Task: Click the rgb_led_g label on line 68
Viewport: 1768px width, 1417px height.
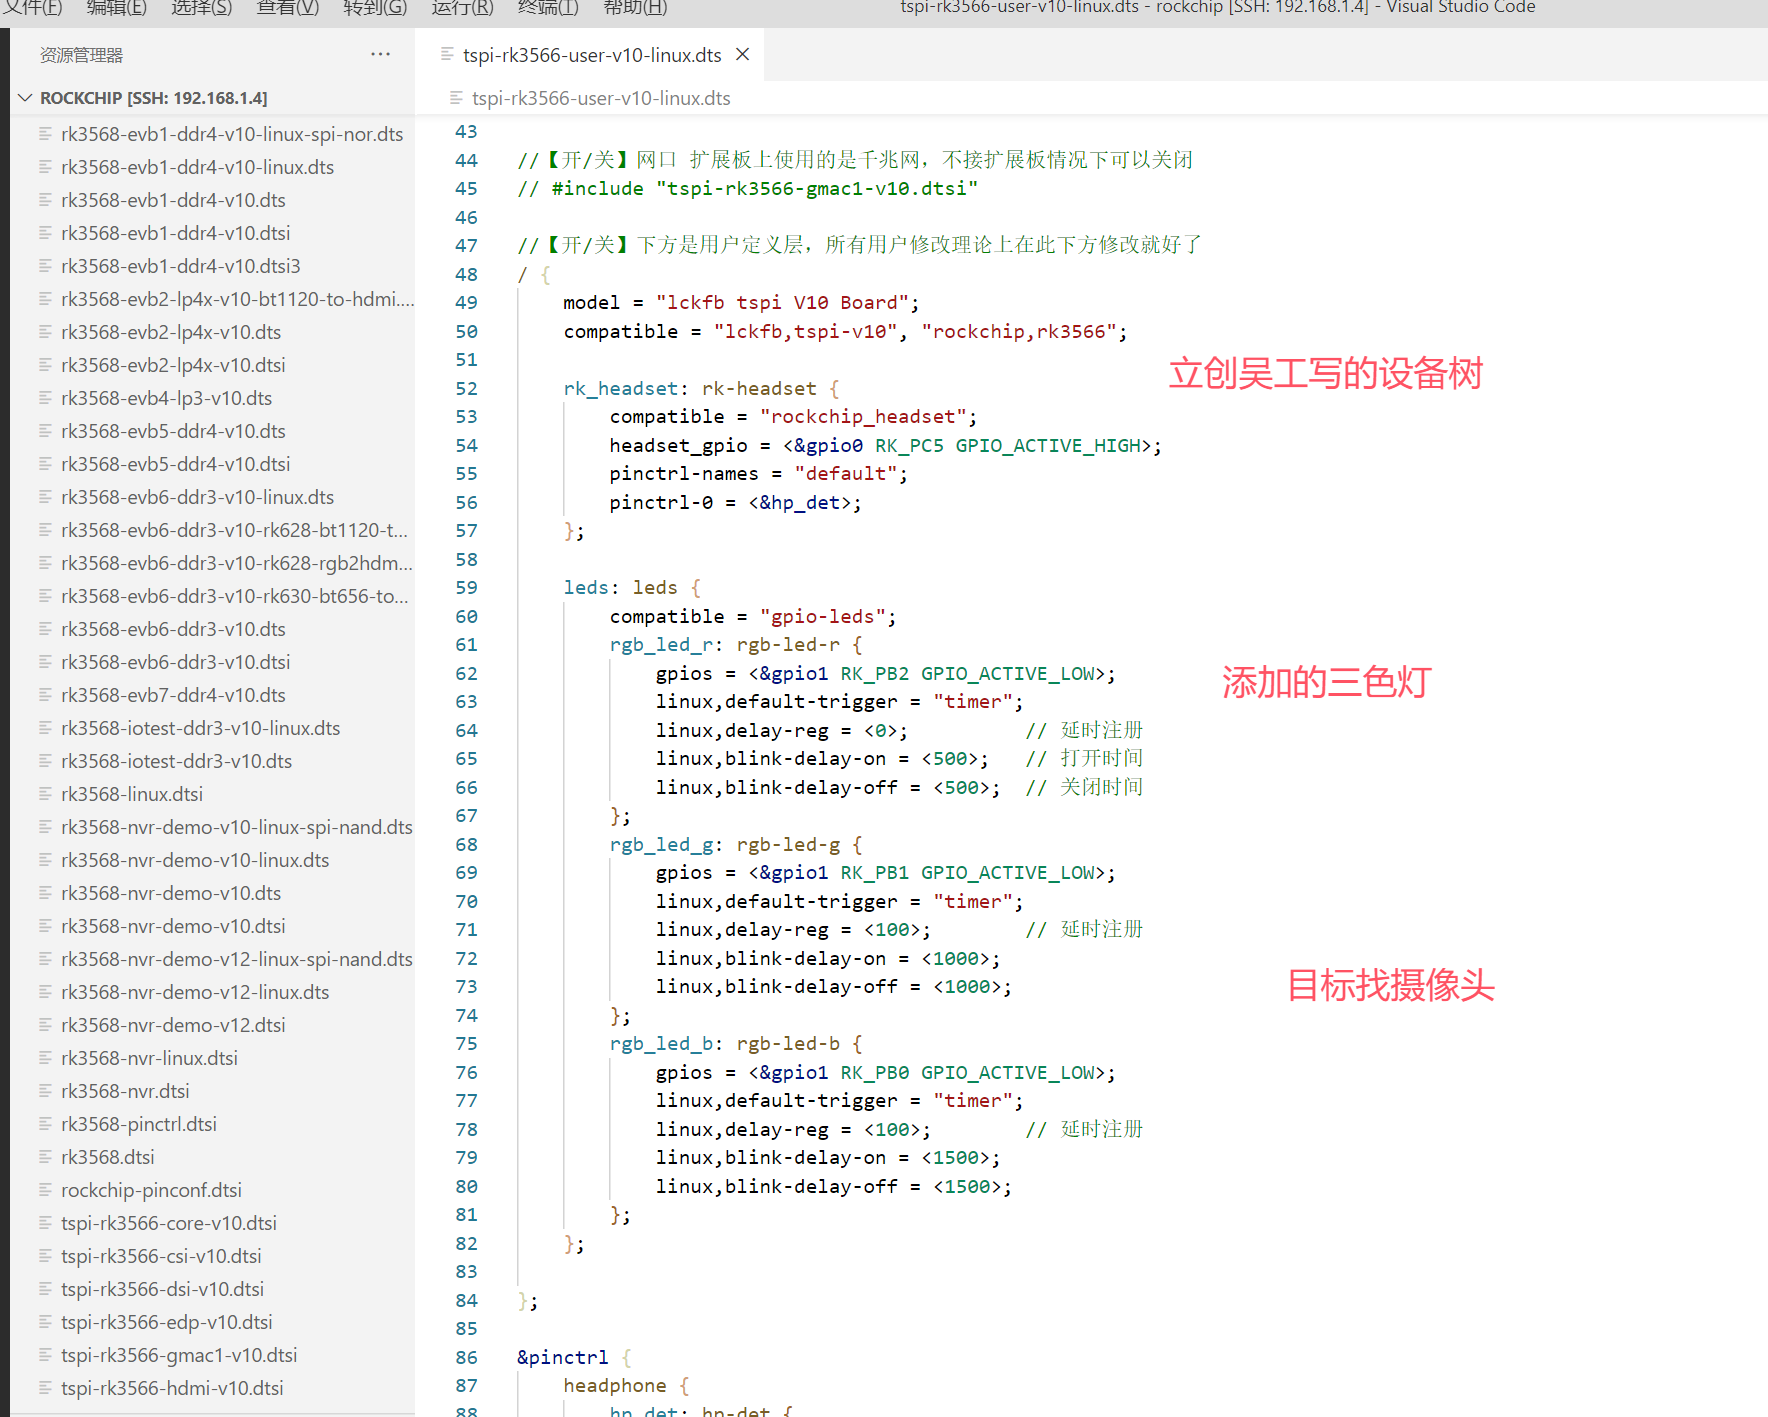Action: 661,845
